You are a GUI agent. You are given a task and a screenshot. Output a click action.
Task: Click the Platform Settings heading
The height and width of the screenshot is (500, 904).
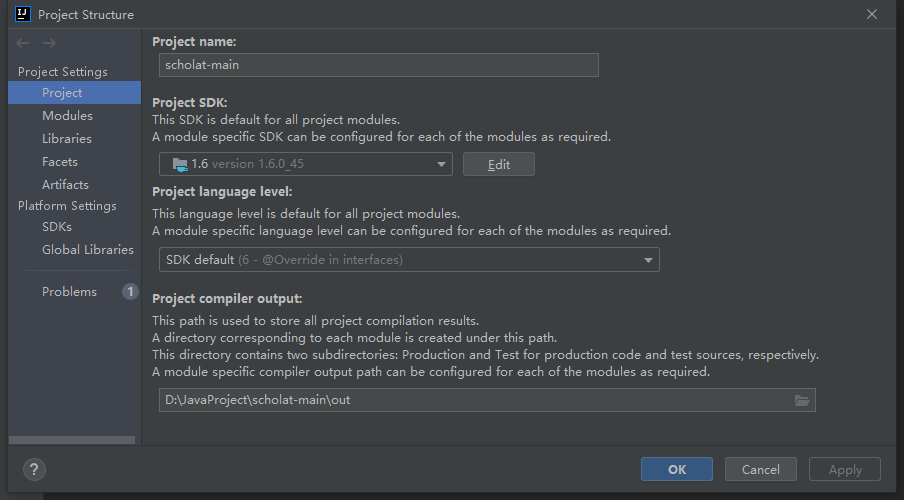pos(67,206)
